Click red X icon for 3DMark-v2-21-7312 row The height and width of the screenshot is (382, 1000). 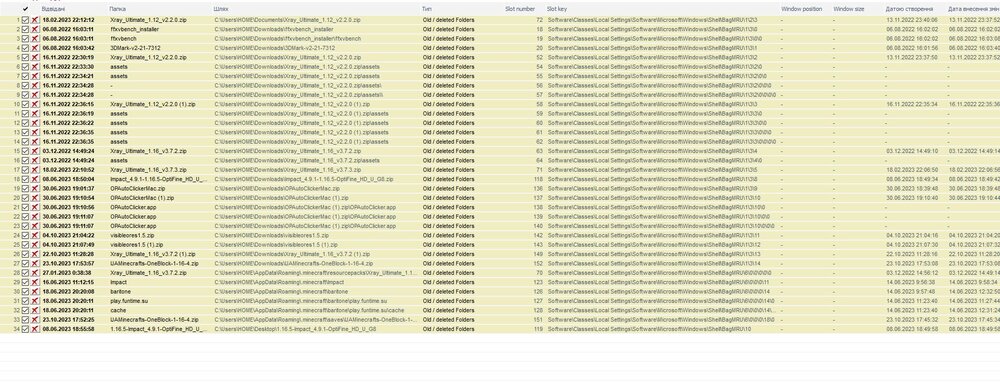tap(36, 48)
